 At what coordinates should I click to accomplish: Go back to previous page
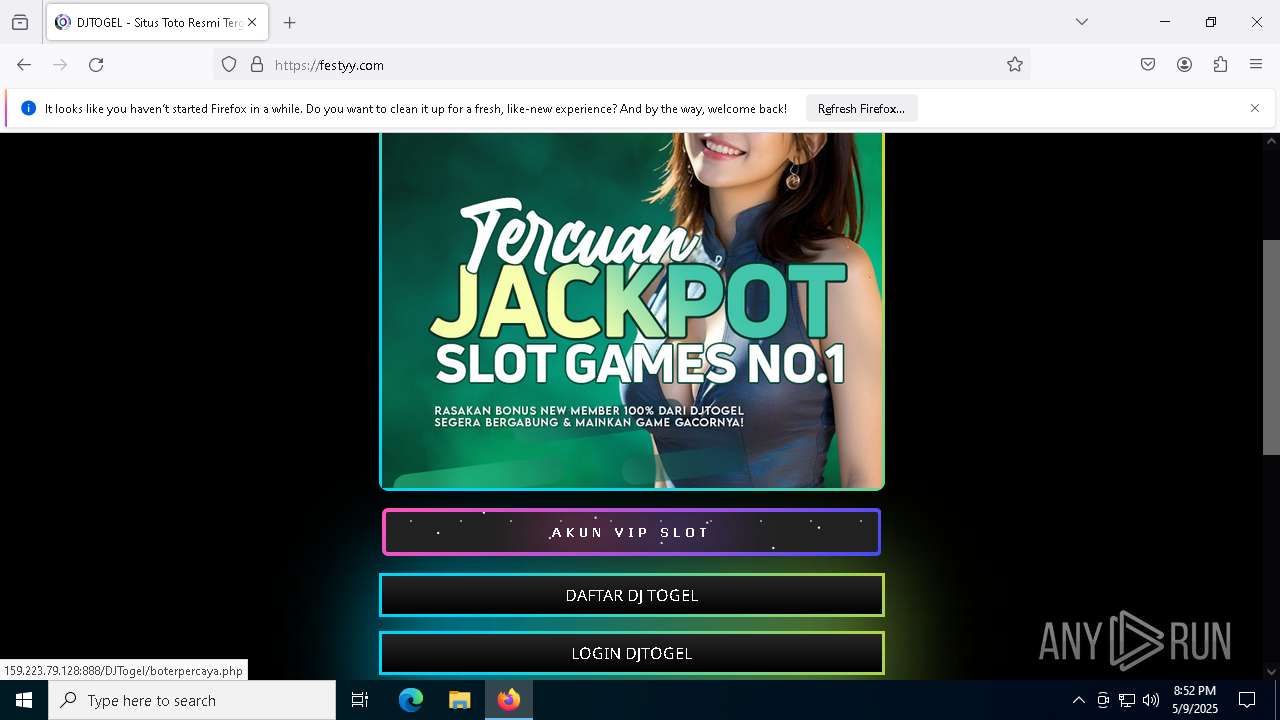[x=24, y=65]
